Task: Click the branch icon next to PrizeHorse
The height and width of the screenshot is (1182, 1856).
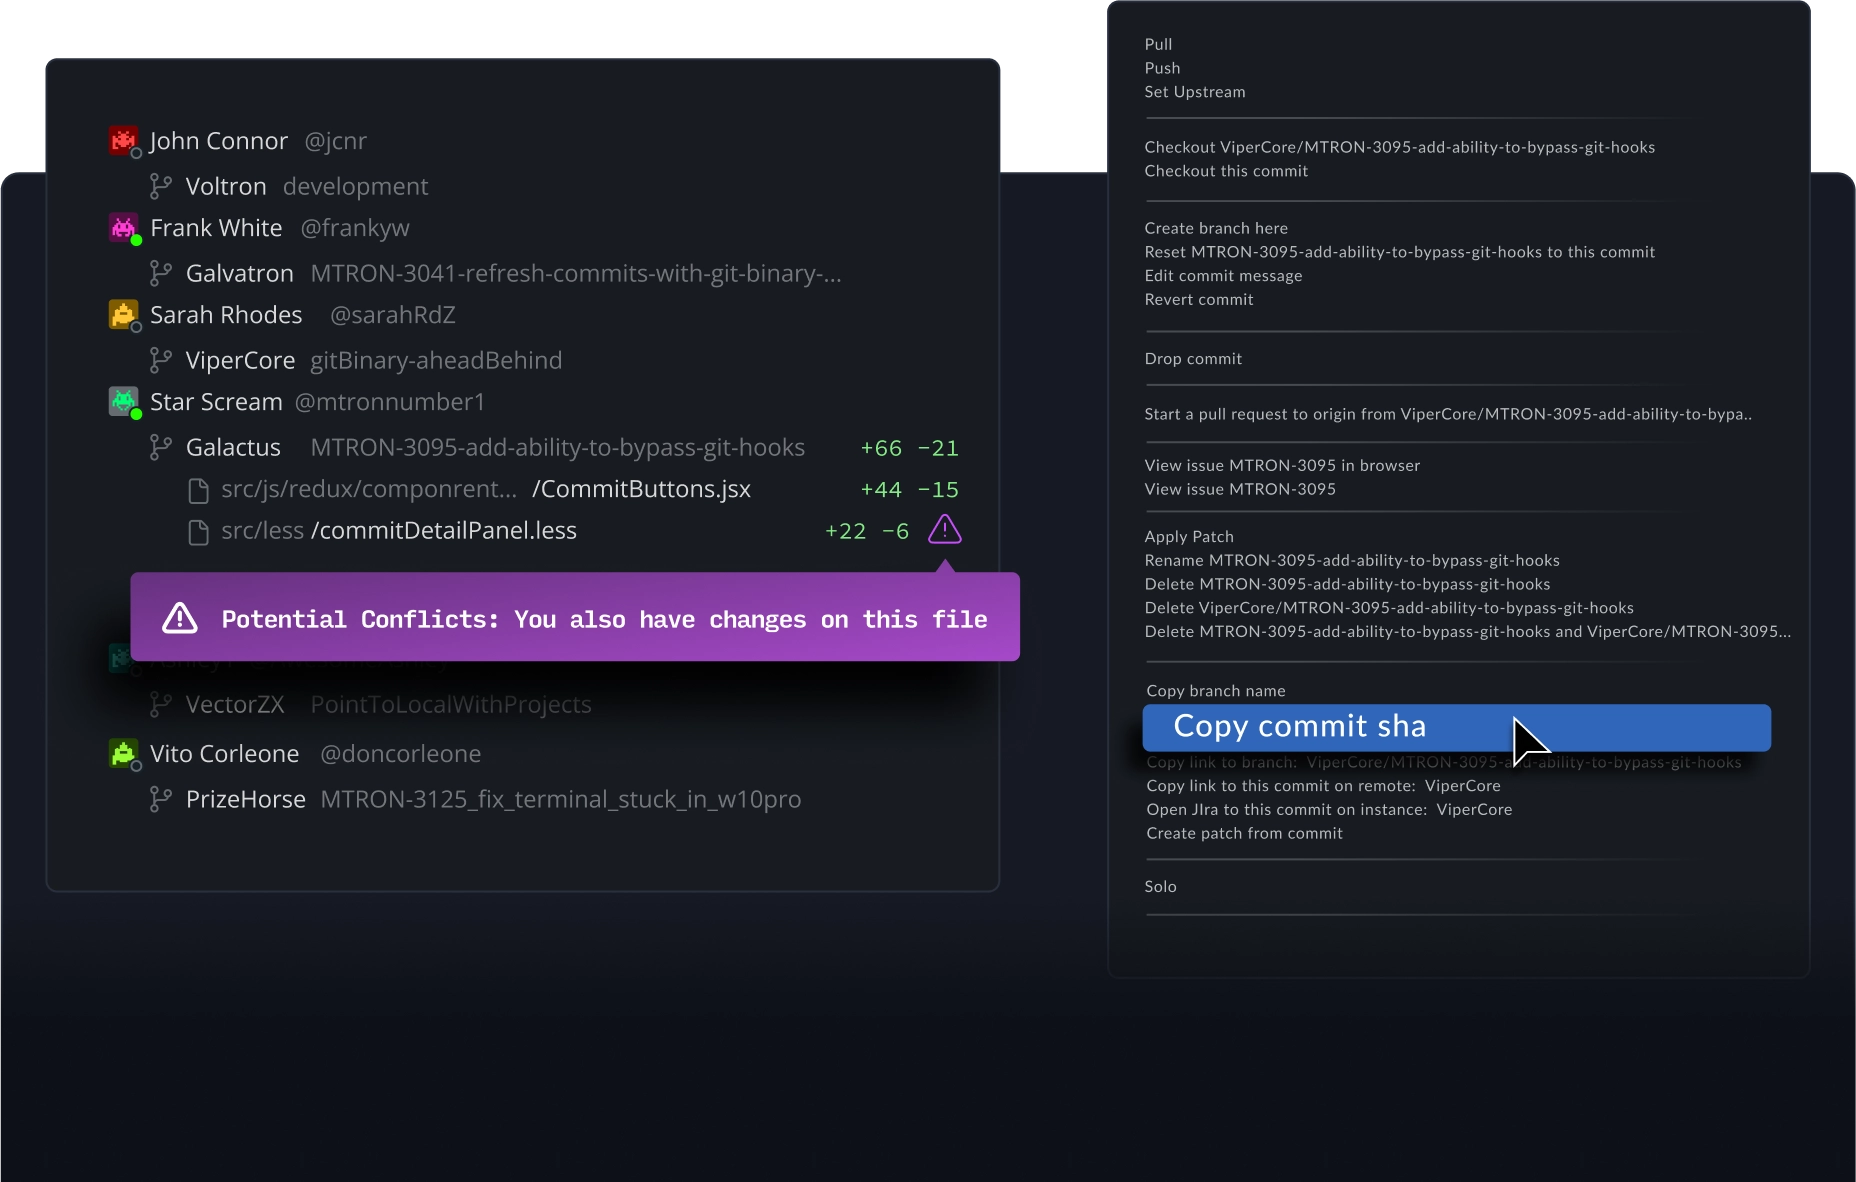Action: (x=160, y=799)
